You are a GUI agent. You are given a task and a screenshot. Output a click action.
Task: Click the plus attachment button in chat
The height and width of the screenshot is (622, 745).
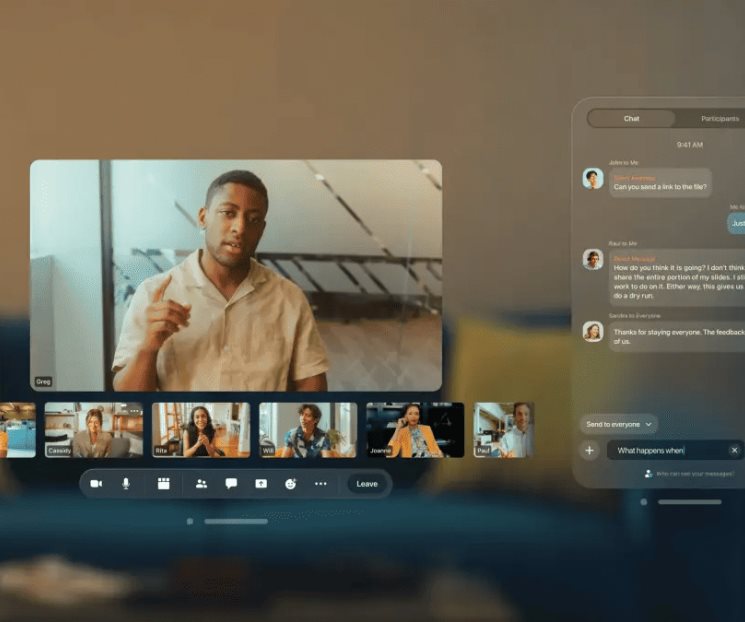coord(590,450)
